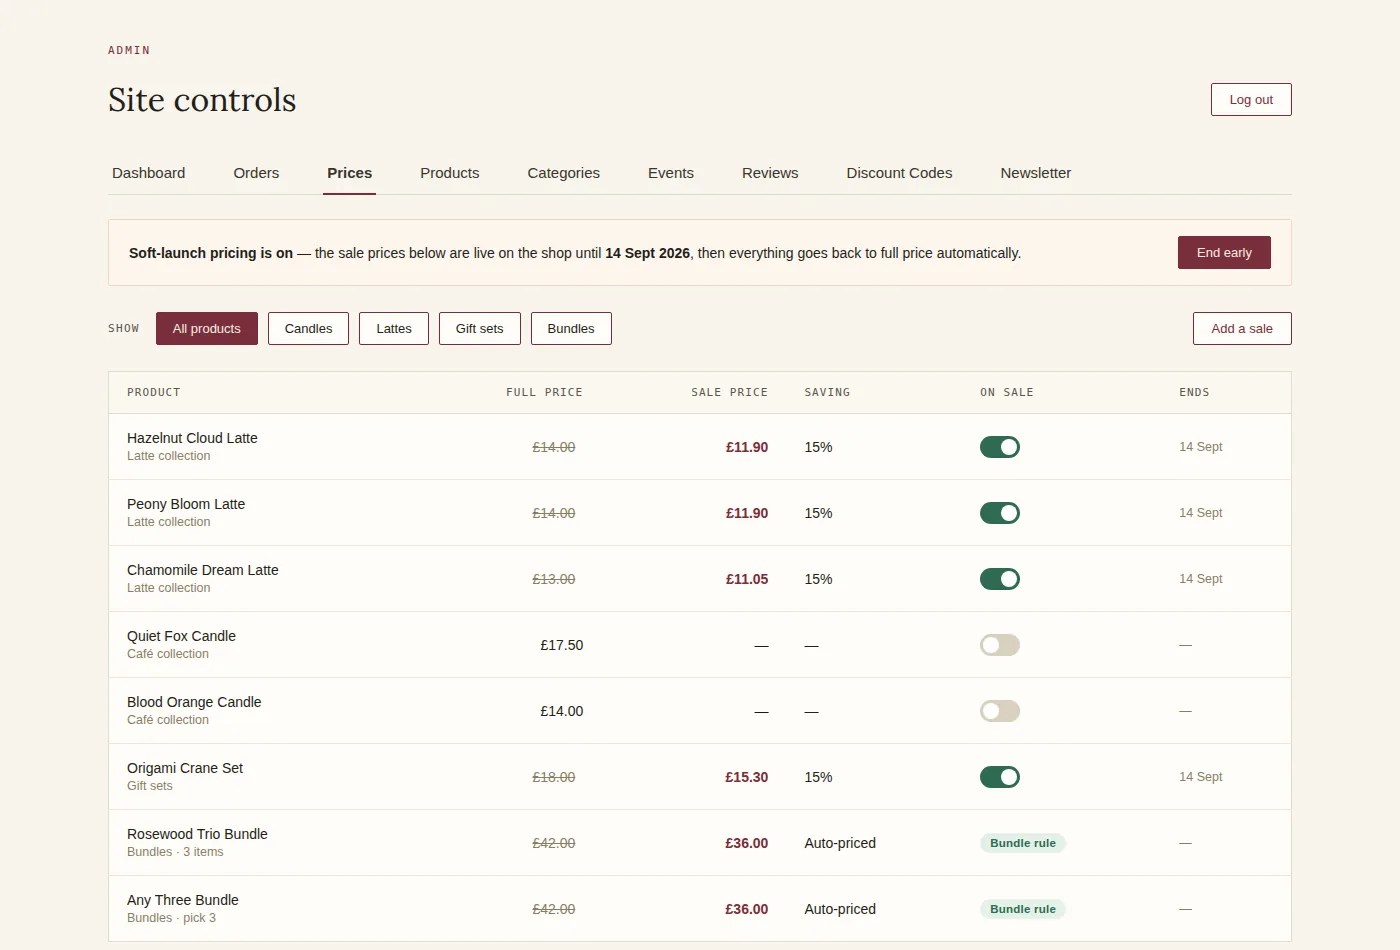Select the Peony Bloom Latte product name
The image size is (1400, 950).
186,504
